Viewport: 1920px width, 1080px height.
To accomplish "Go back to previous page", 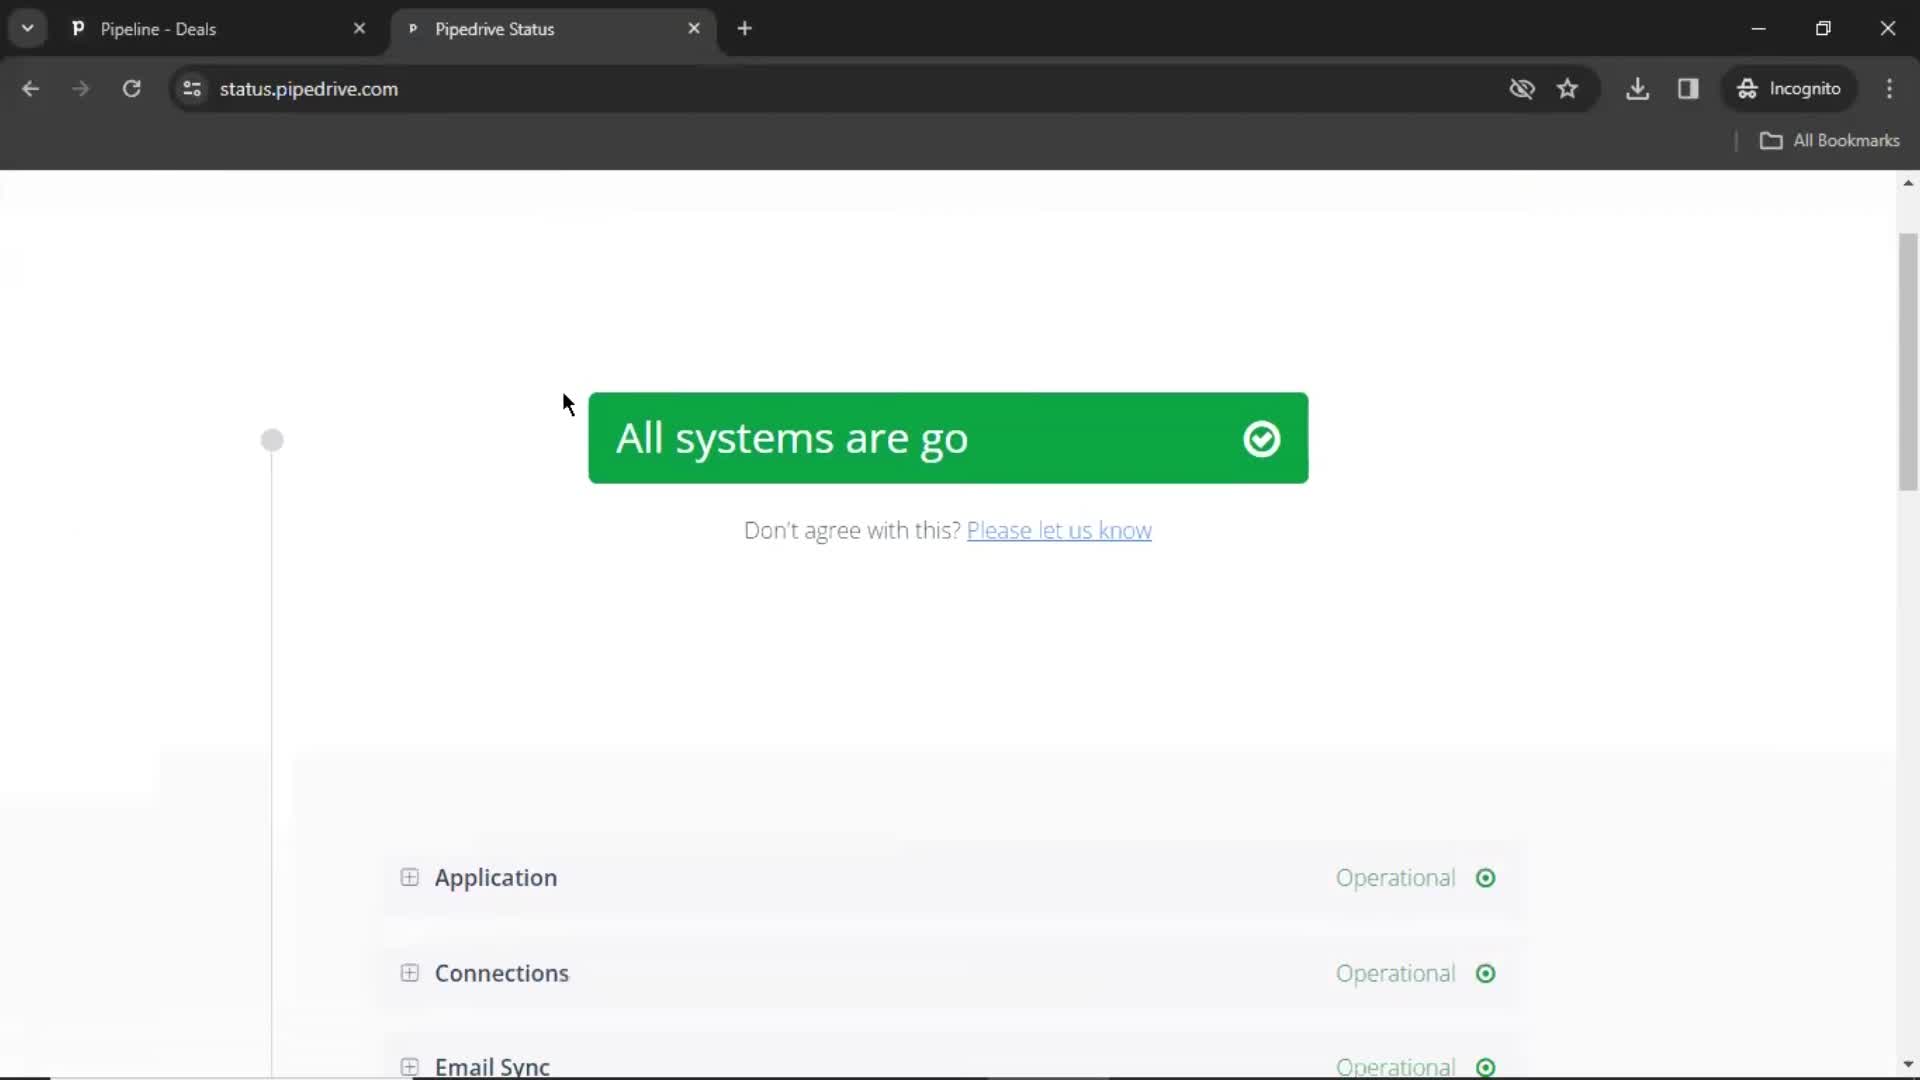I will tap(31, 89).
